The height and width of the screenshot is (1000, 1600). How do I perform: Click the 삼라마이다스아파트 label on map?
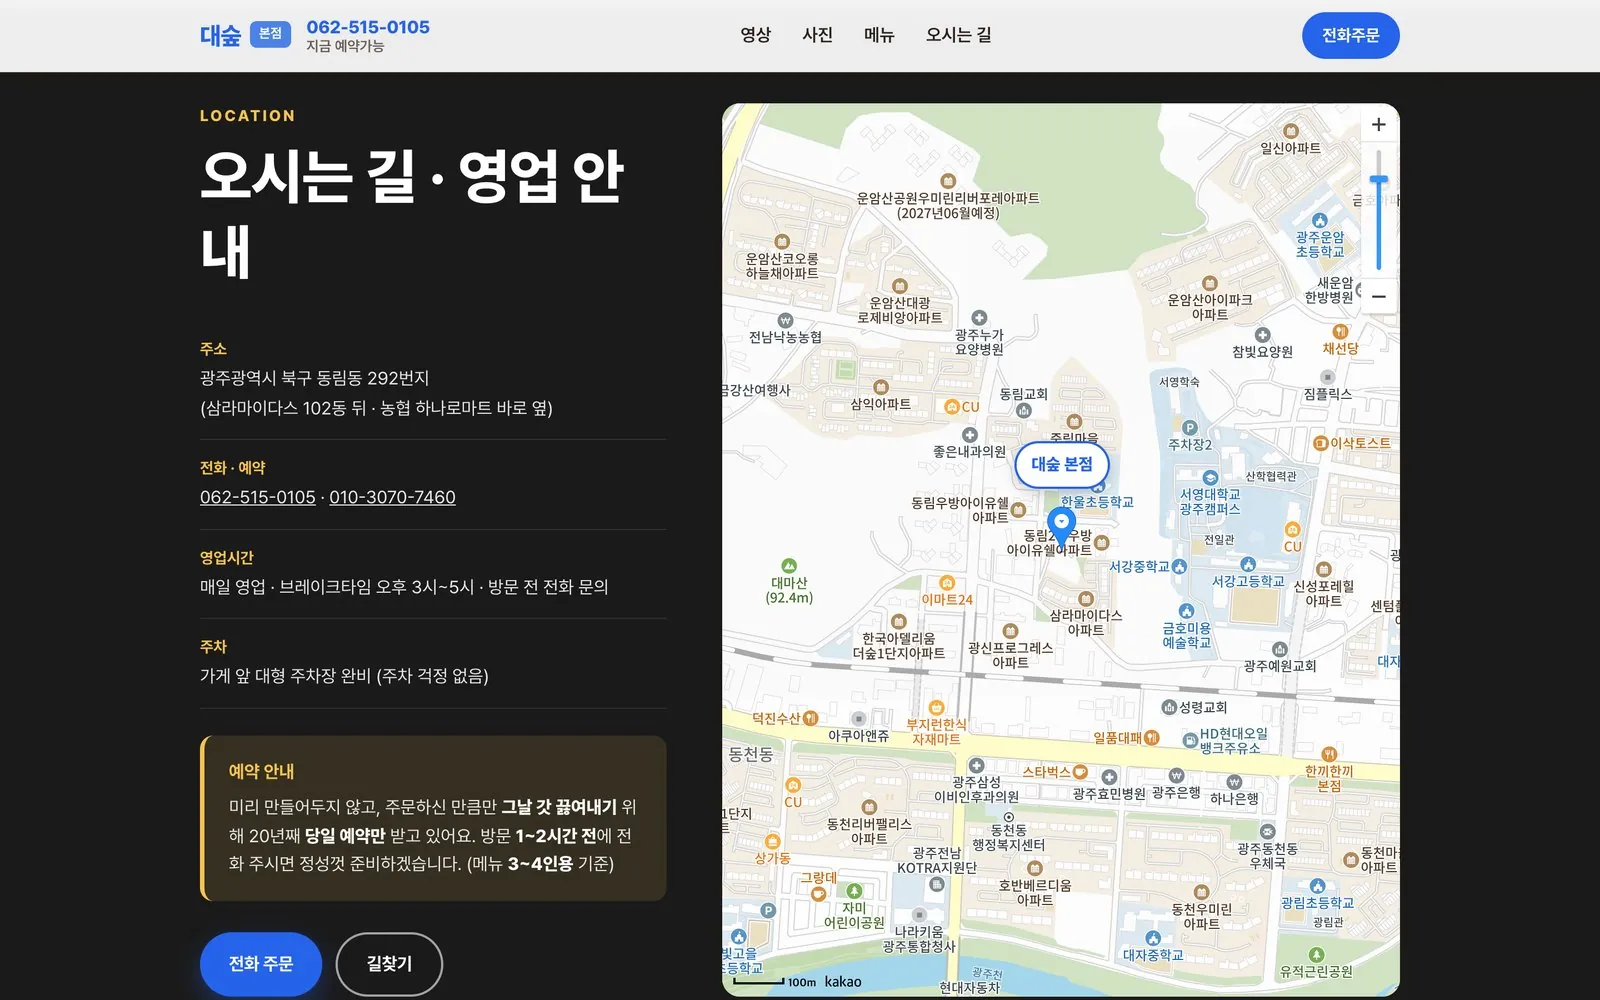pos(1085,622)
